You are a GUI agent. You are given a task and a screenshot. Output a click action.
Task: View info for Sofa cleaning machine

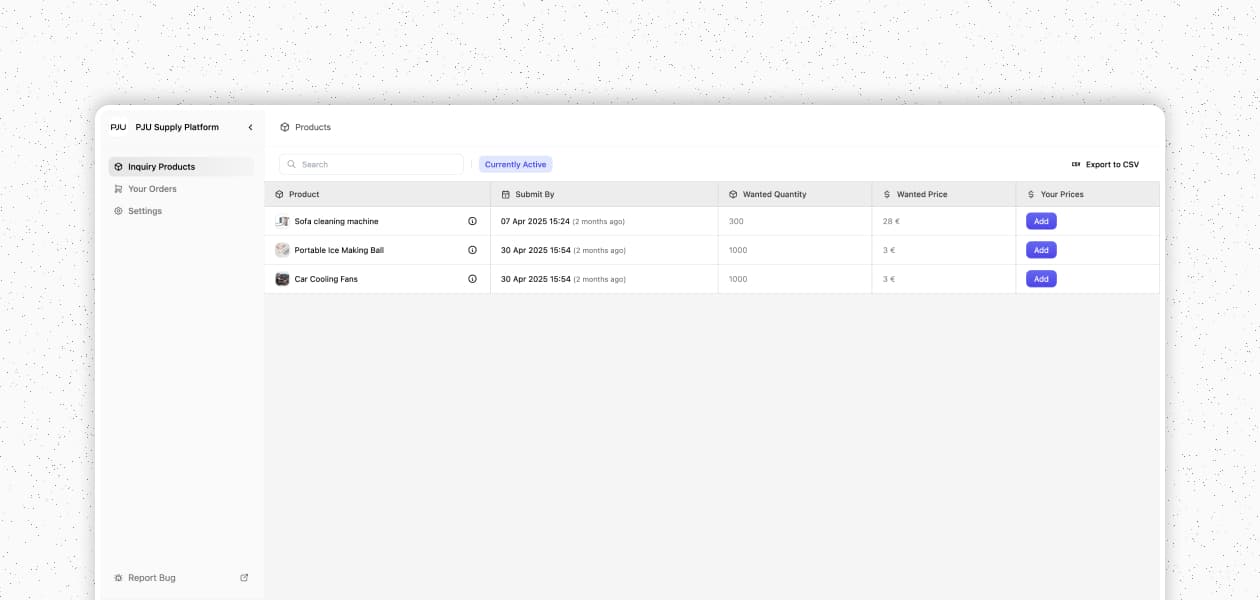(x=472, y=221)
